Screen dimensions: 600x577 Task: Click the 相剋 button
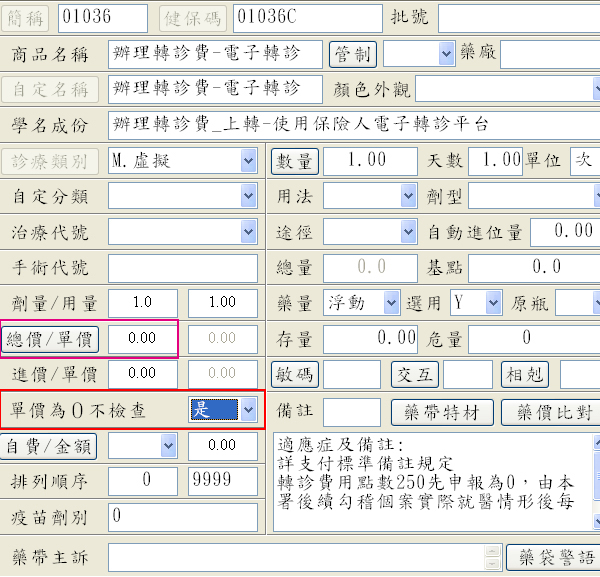click(525, 374)
